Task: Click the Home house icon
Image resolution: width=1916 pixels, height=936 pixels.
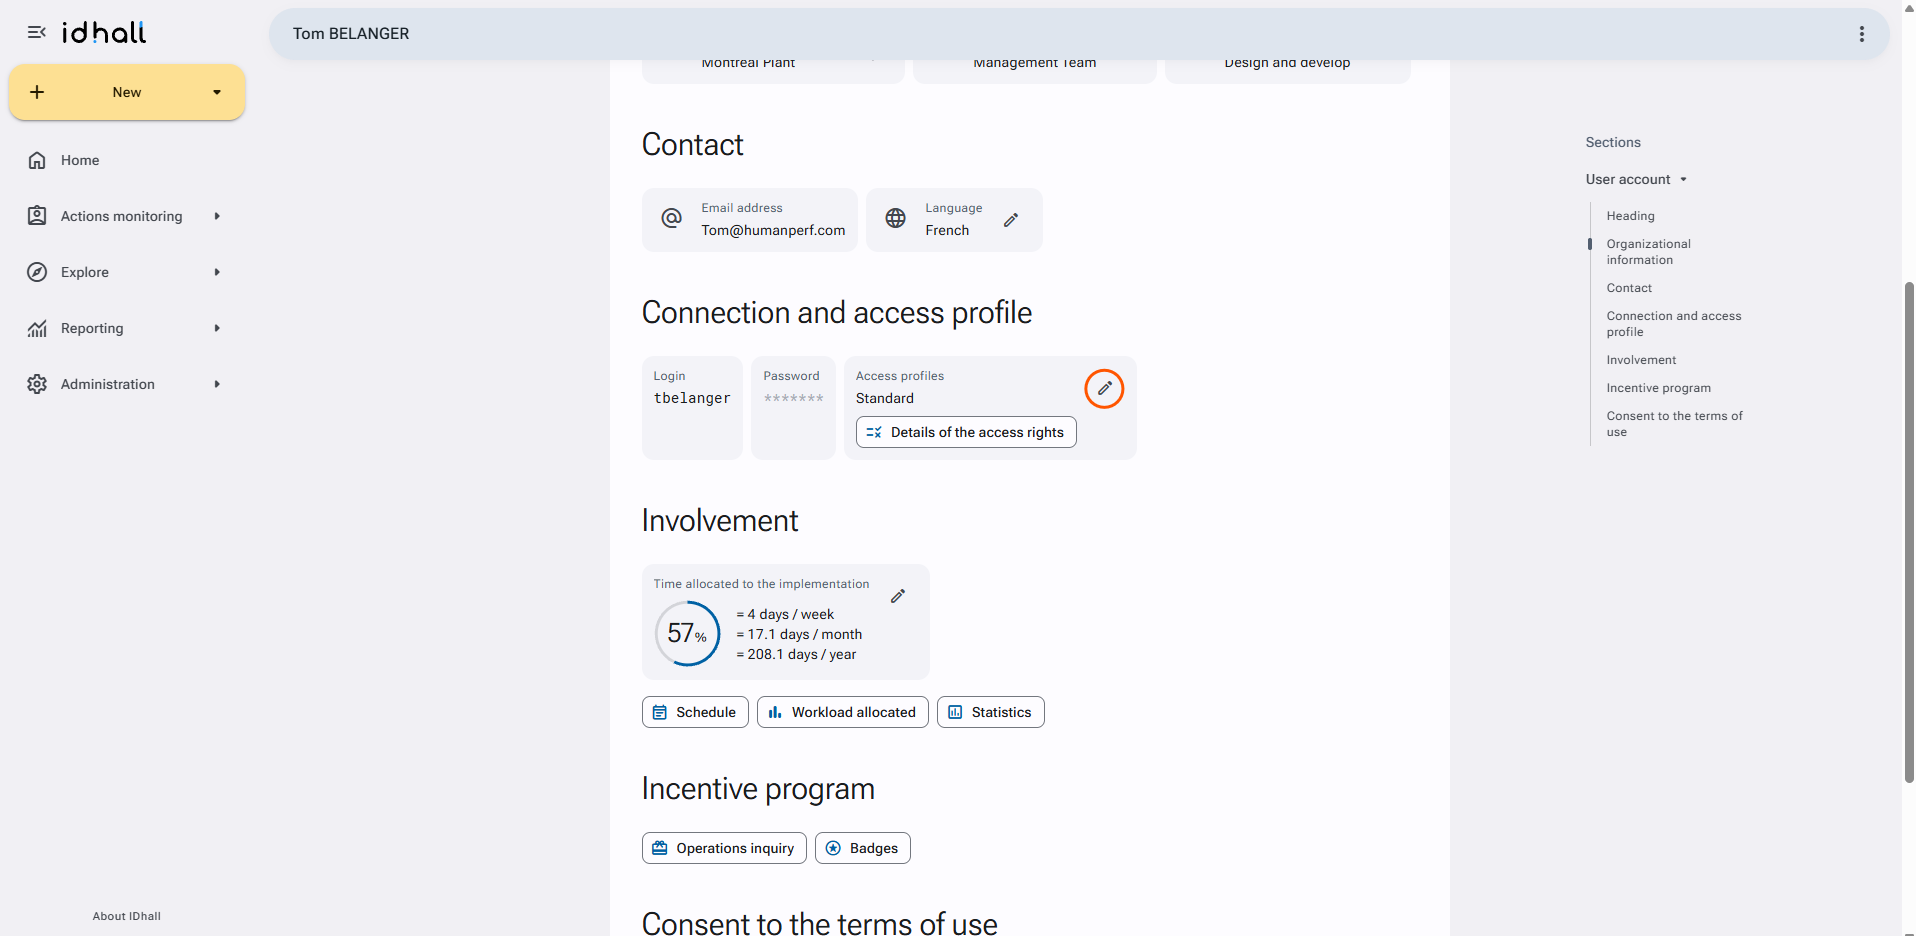Action: (x=37, y=160)
